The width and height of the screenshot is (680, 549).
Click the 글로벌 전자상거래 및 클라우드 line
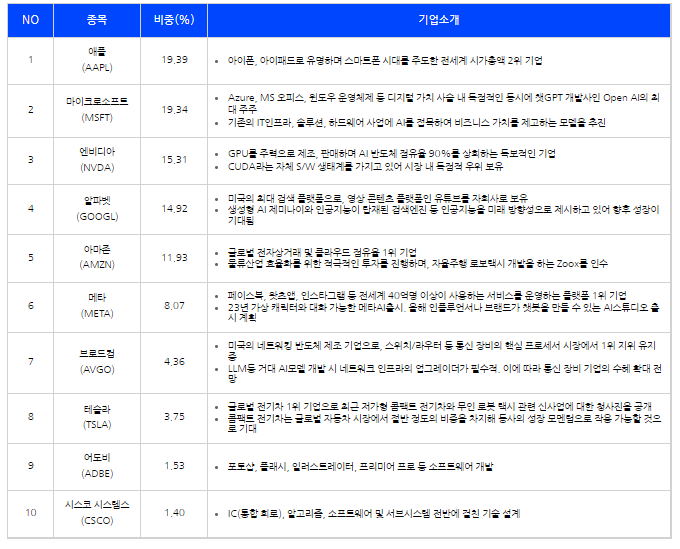[322, 252]
